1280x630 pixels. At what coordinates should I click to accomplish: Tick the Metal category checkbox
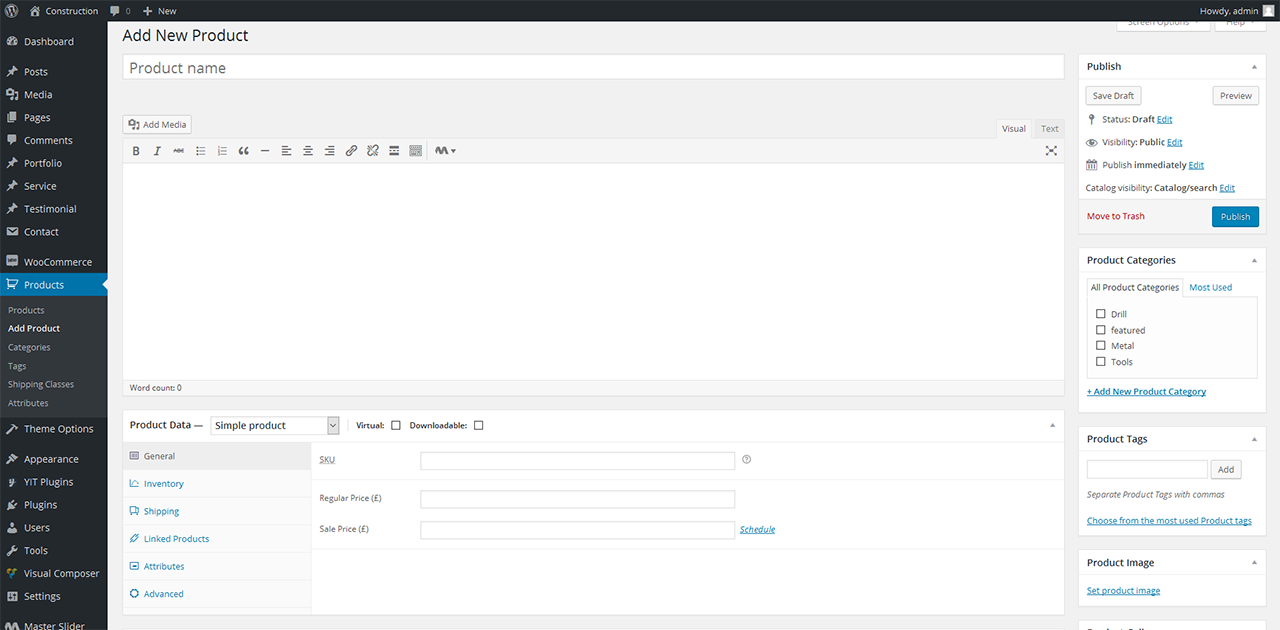tap(1101, 346)
